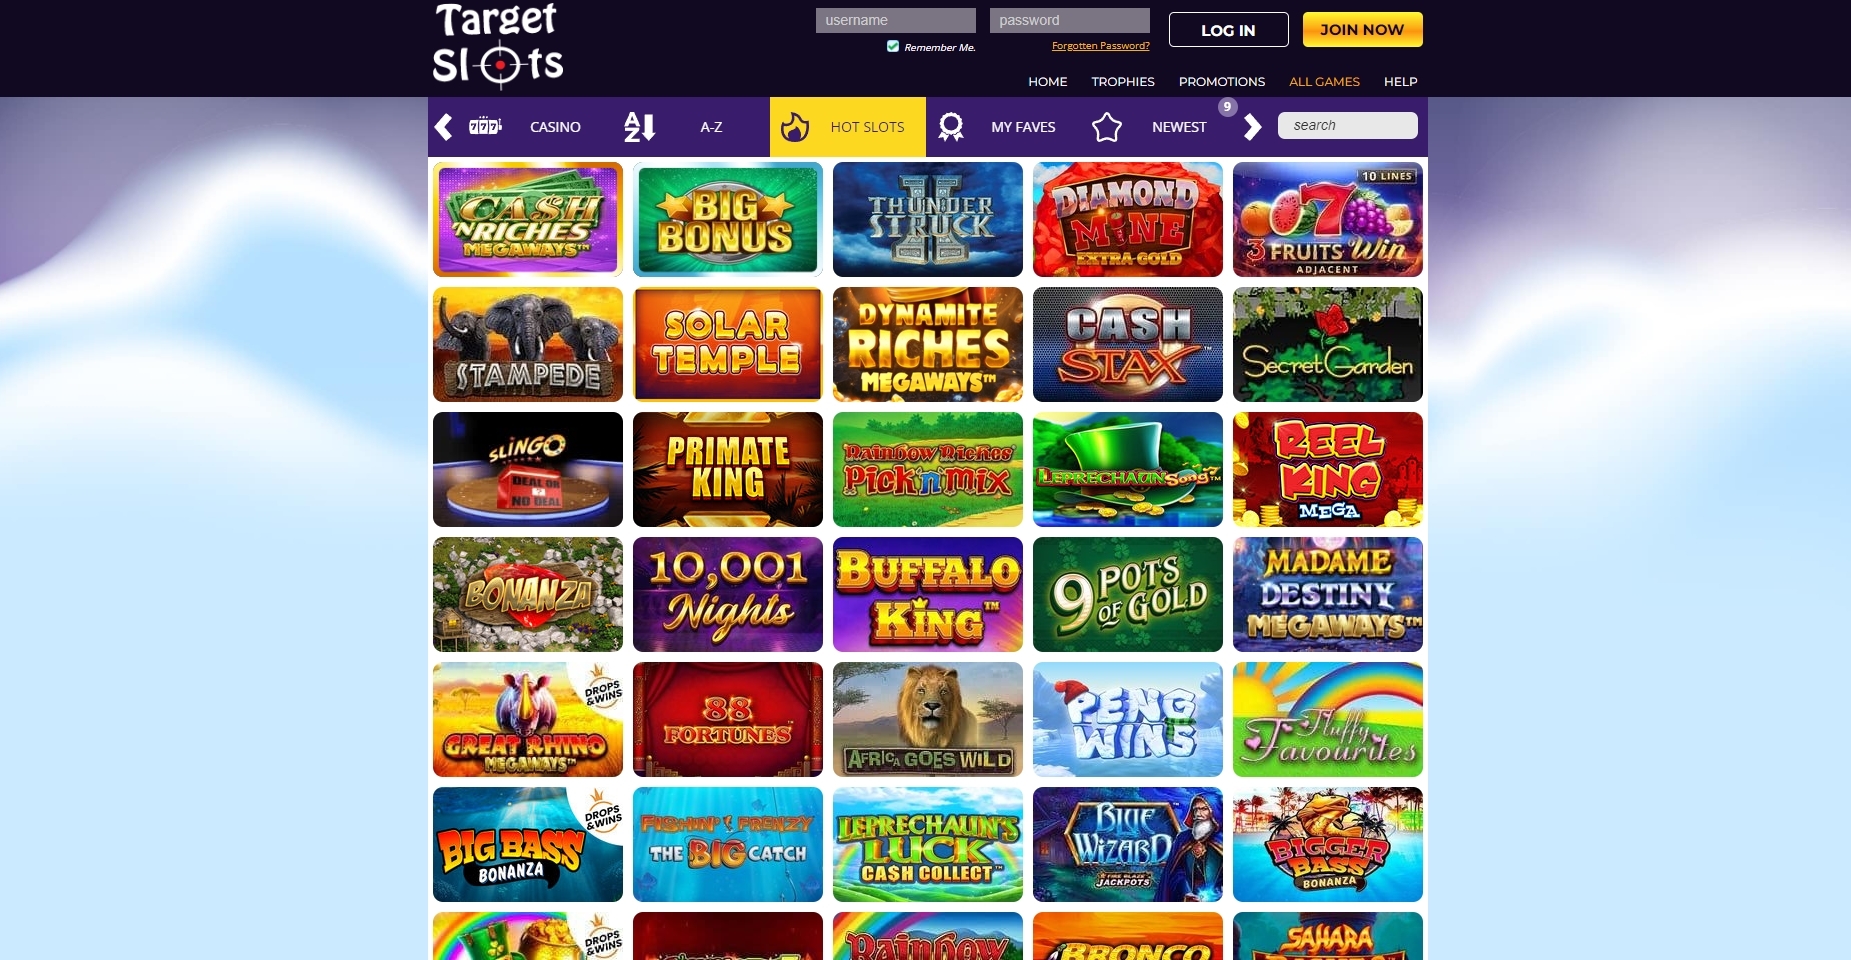Go to the Trophies page
The image size is (1851, 960).
1123,82
